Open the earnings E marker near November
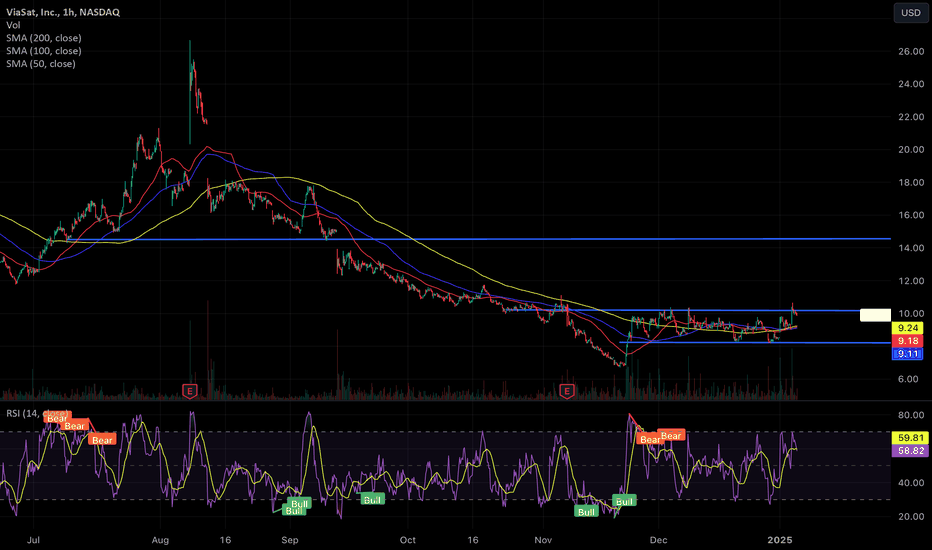 [567, 391]
